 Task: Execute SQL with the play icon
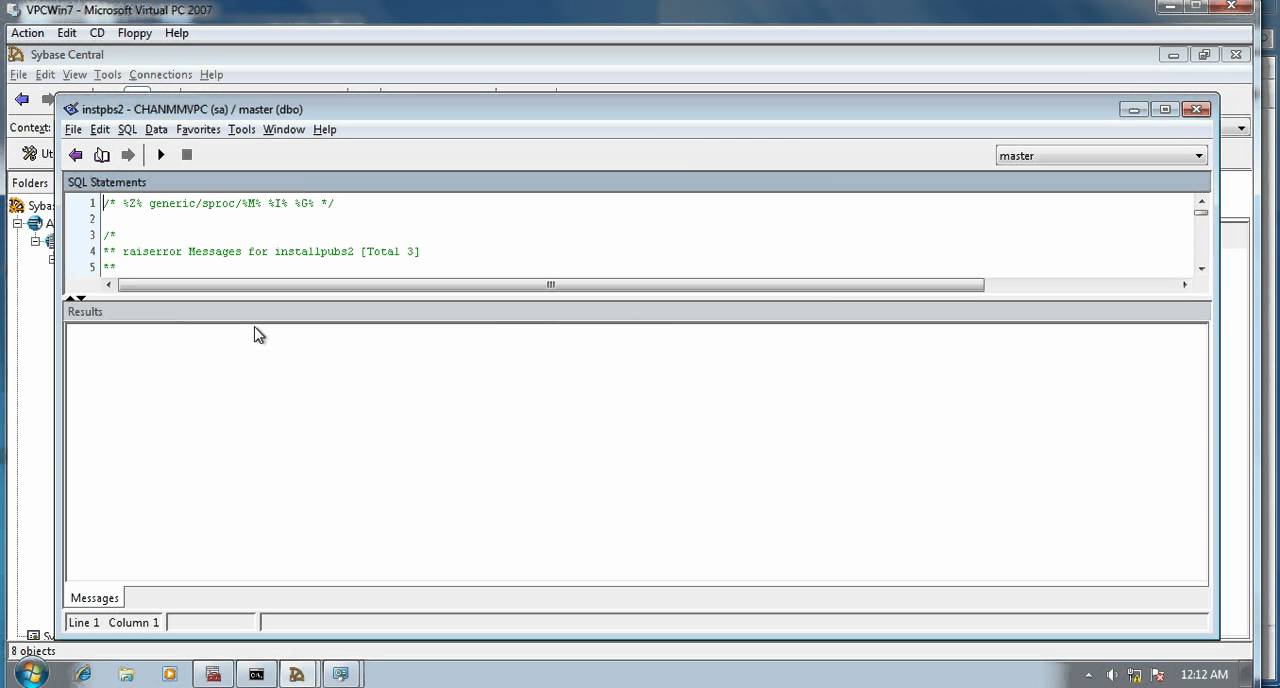[161, 155]
